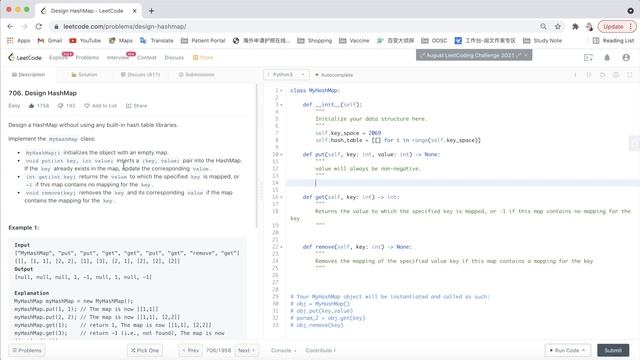Reload the page

tap(39, 27)
